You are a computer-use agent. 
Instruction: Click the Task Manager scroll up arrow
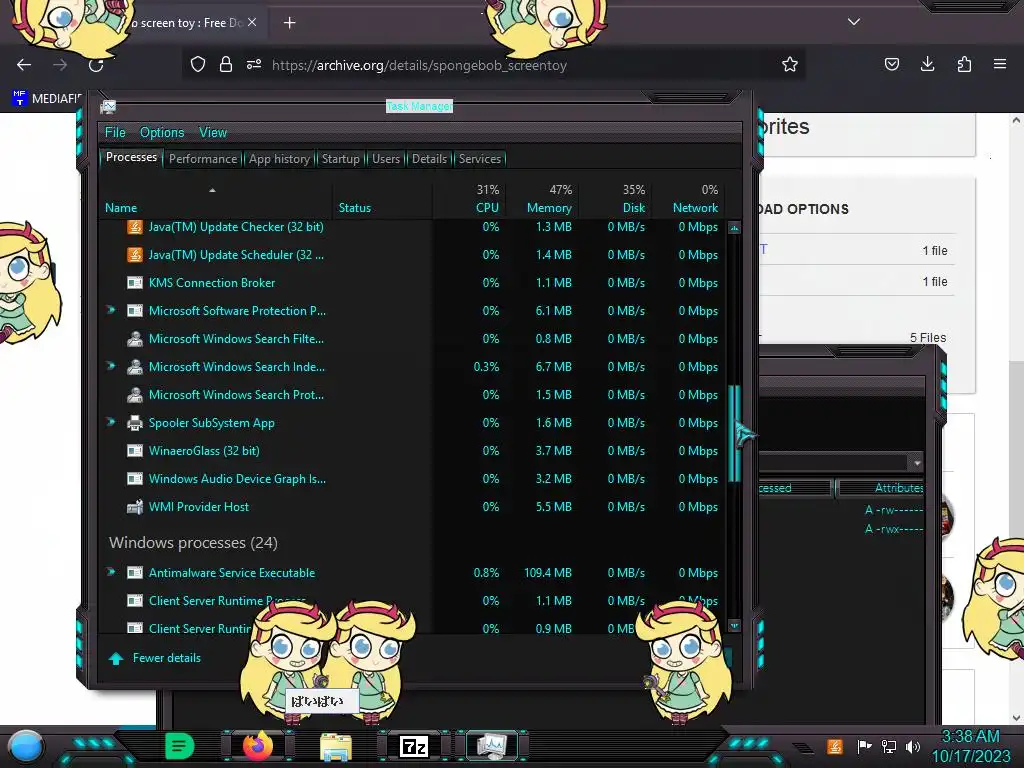click(734, 228)
